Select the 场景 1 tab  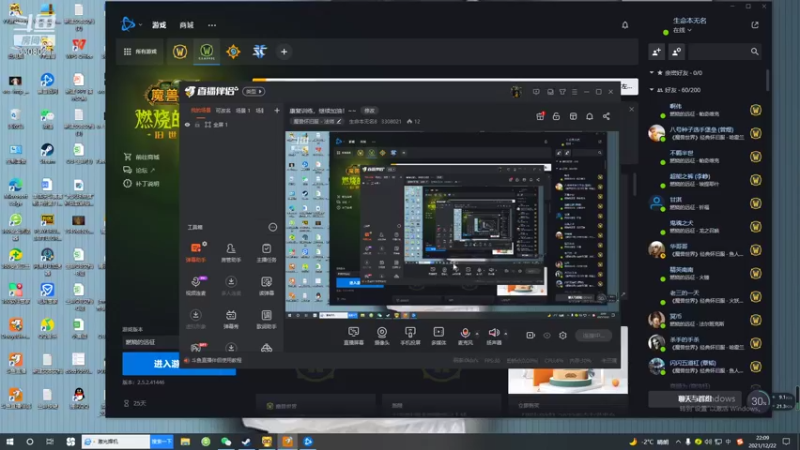pyautogui.click(x=243, y=110)
